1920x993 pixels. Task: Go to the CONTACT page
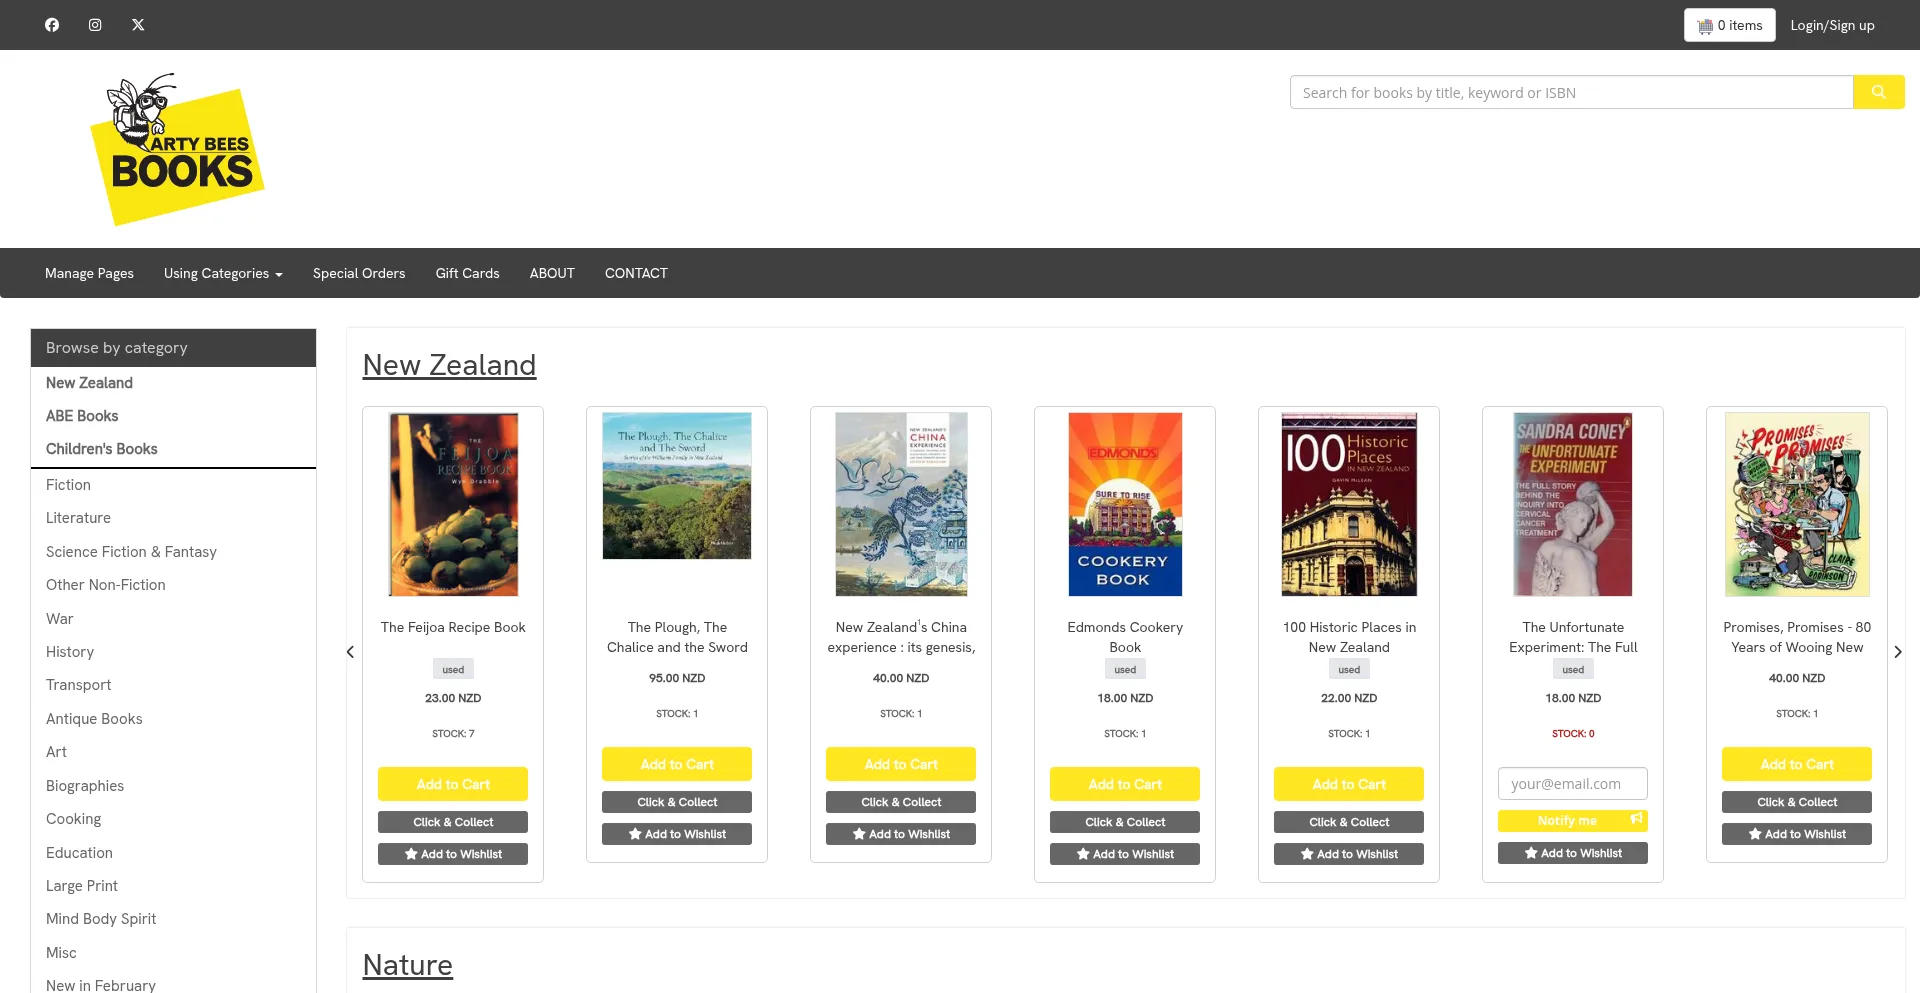(636, 273)
